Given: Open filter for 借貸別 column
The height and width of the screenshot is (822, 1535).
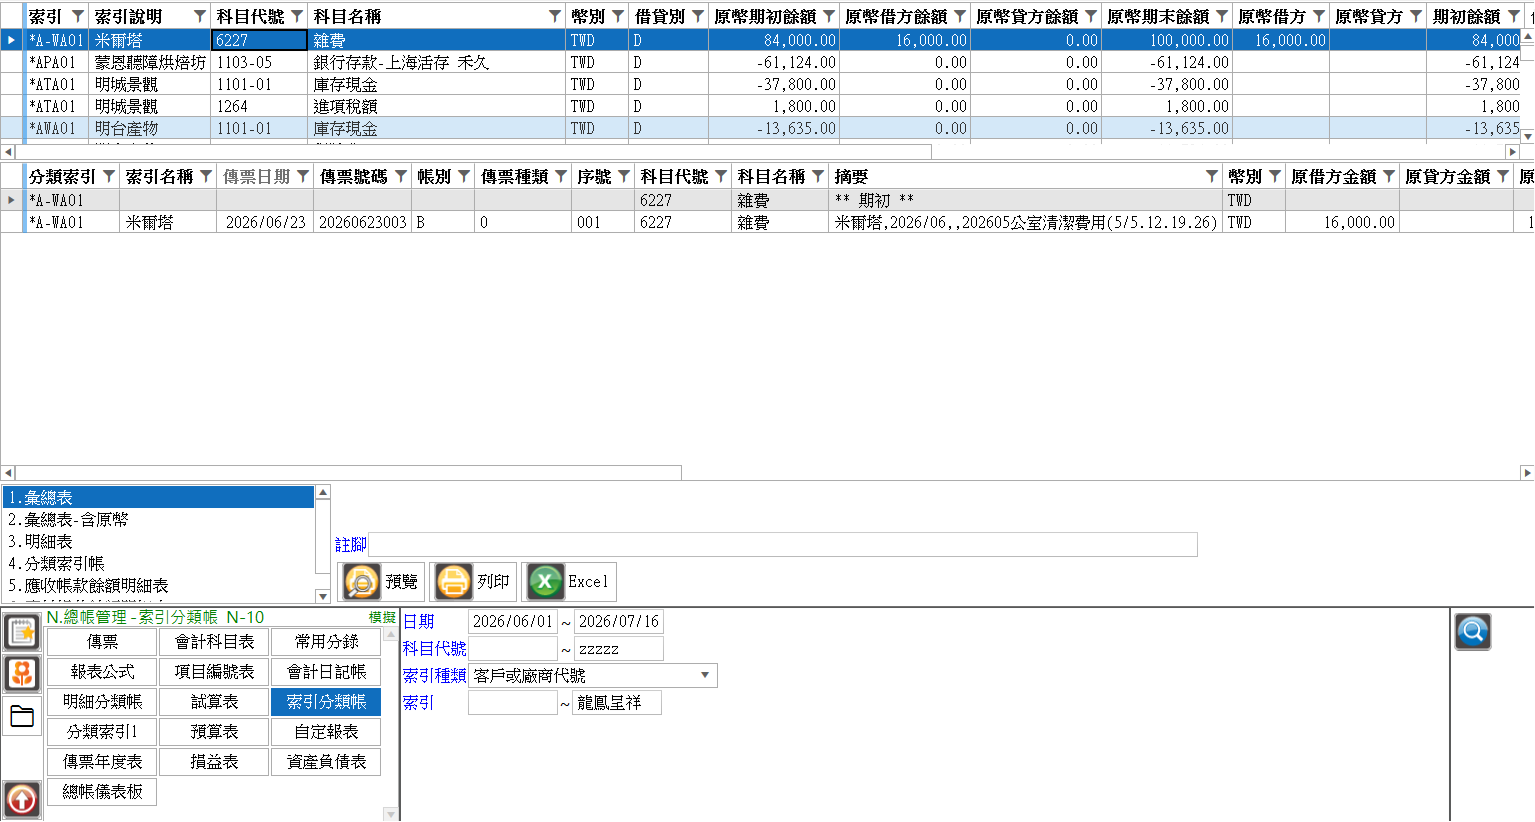Looking at the screenshot, I should point(698,17).
